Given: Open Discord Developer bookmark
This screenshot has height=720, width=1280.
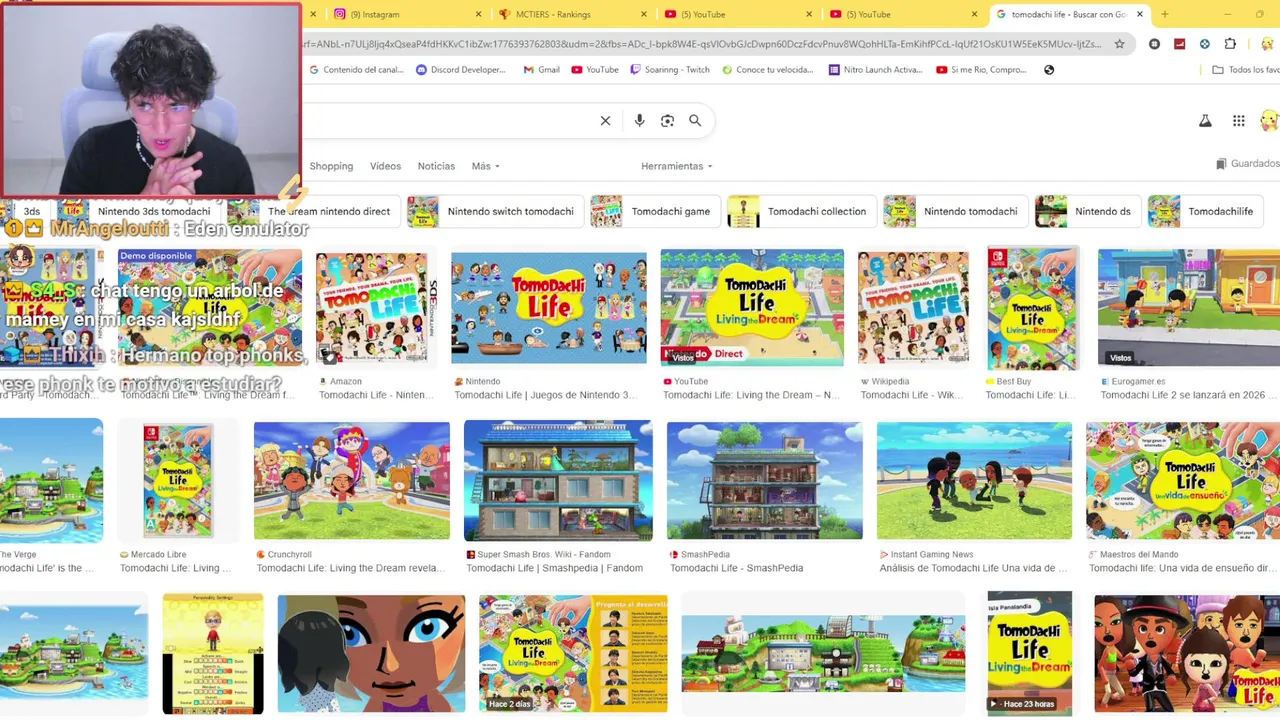Looking at the screenshot, I should tap(461, 70).
